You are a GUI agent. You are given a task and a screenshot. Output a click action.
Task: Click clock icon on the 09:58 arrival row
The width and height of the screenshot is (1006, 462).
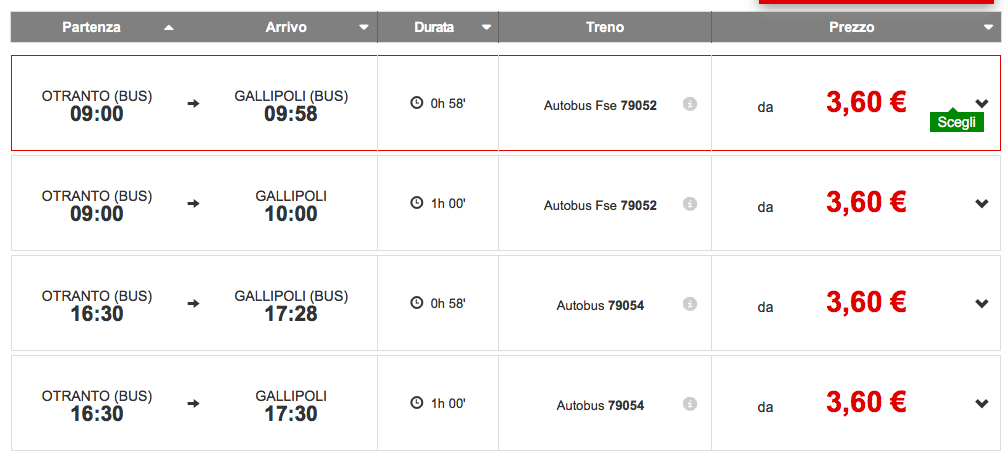416,103
